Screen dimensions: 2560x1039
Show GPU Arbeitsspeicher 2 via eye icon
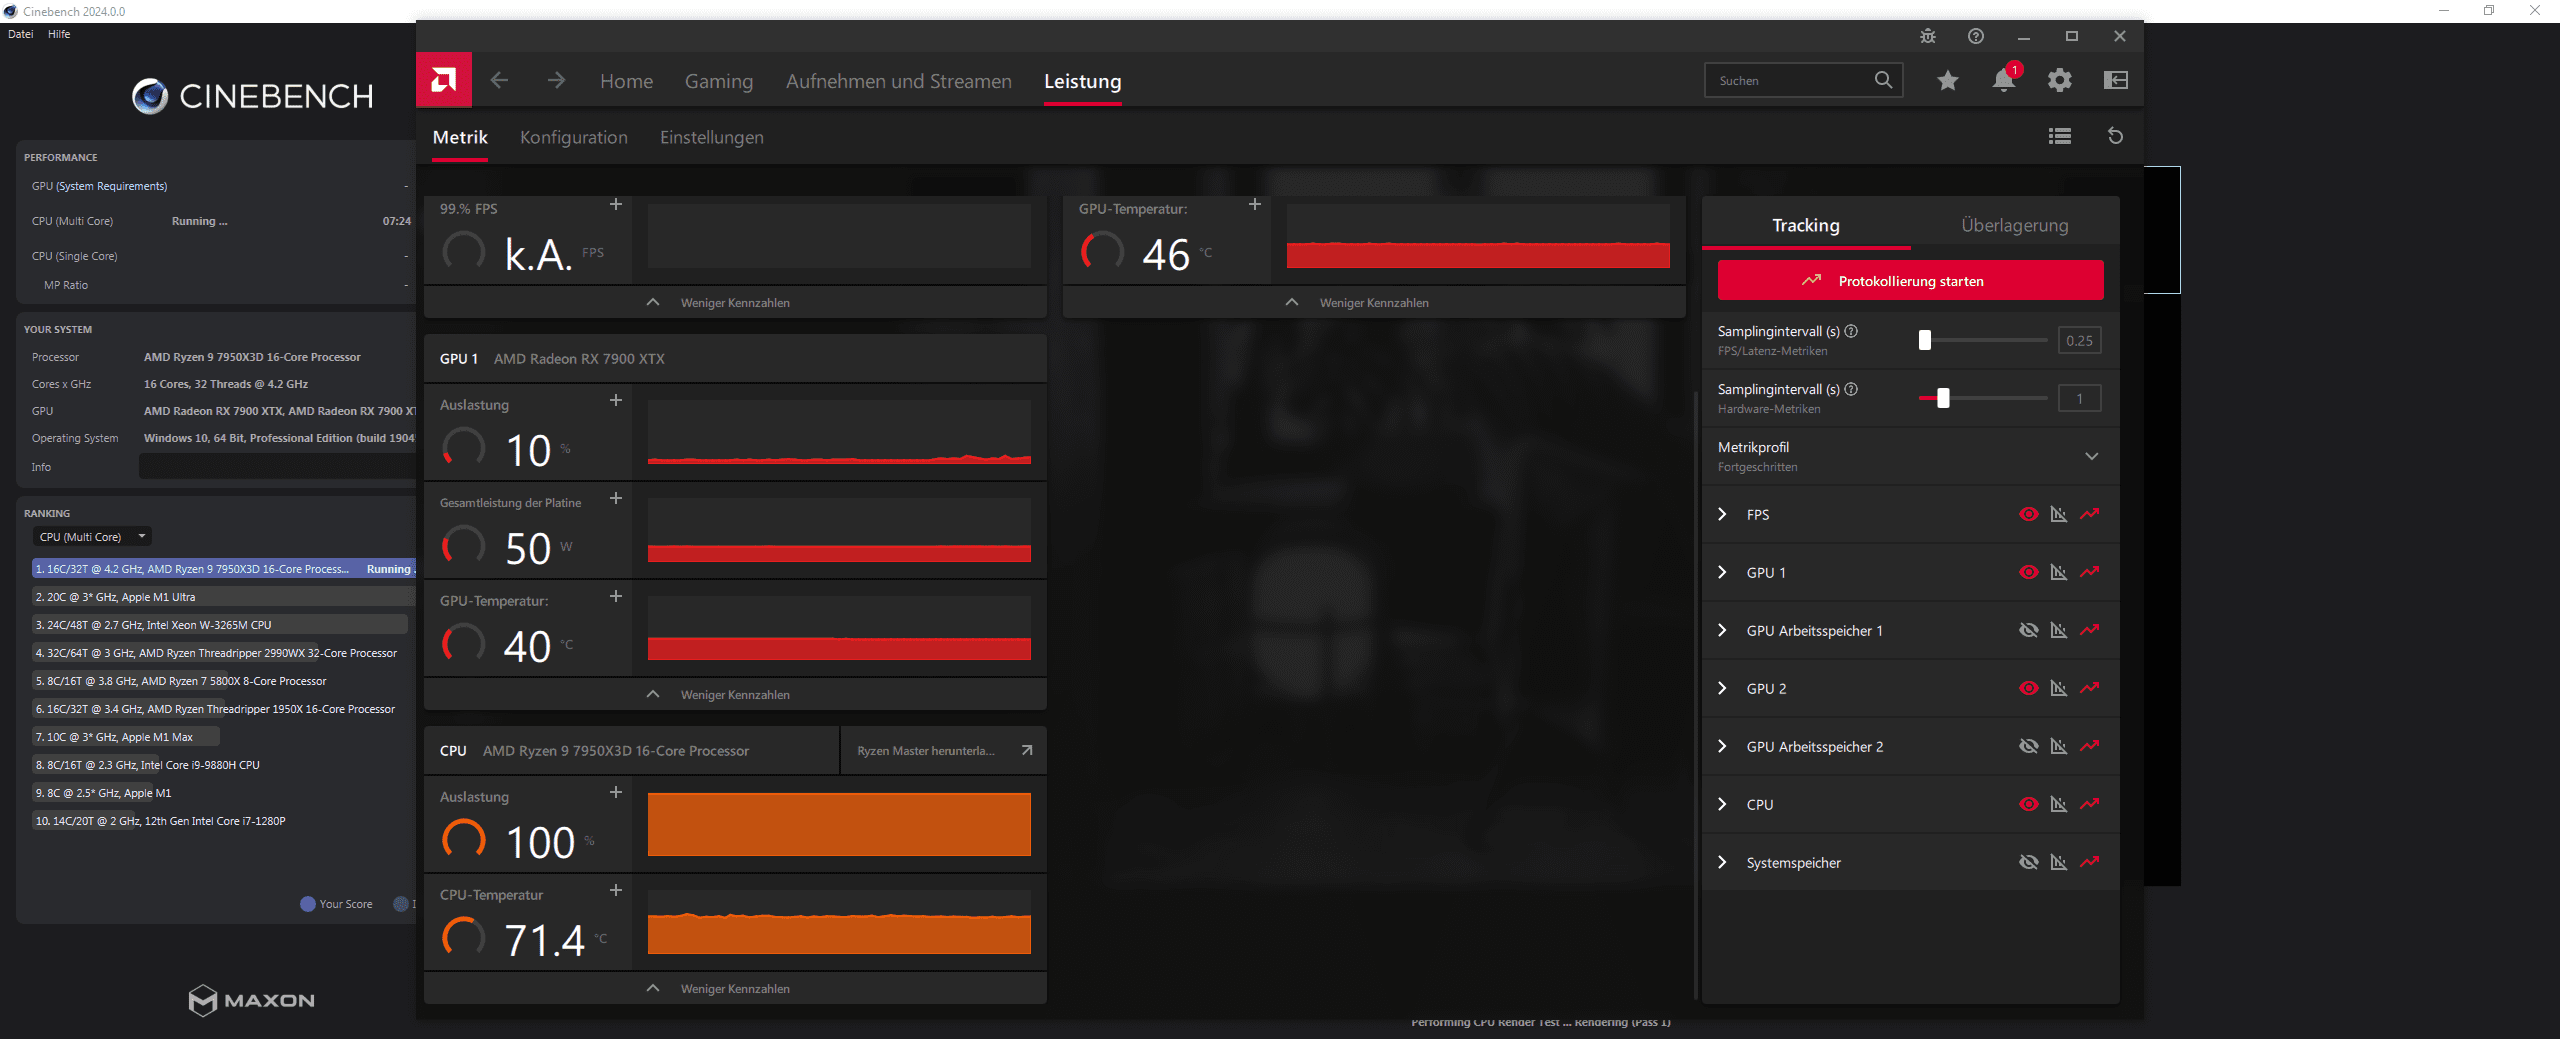(2028, 746)
